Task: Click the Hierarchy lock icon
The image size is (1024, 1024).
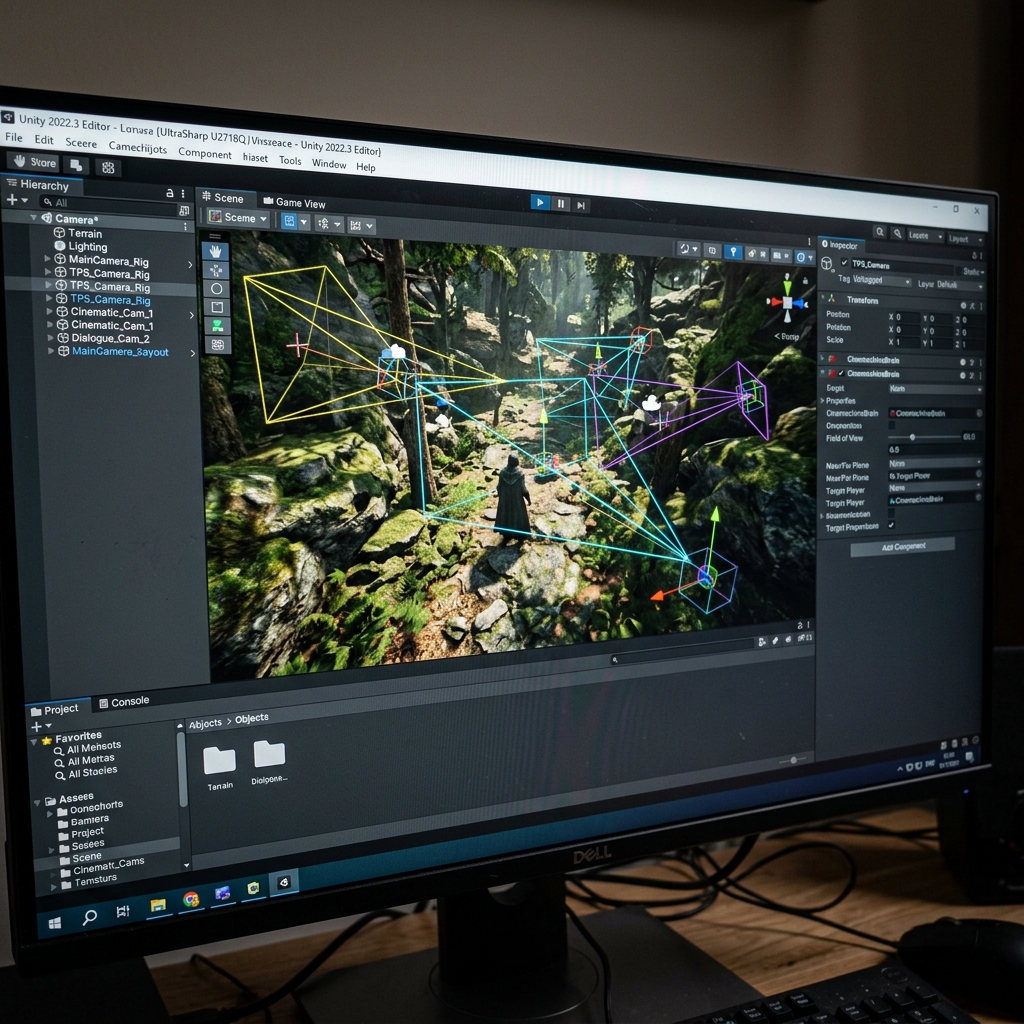Action: pos(170,193)
